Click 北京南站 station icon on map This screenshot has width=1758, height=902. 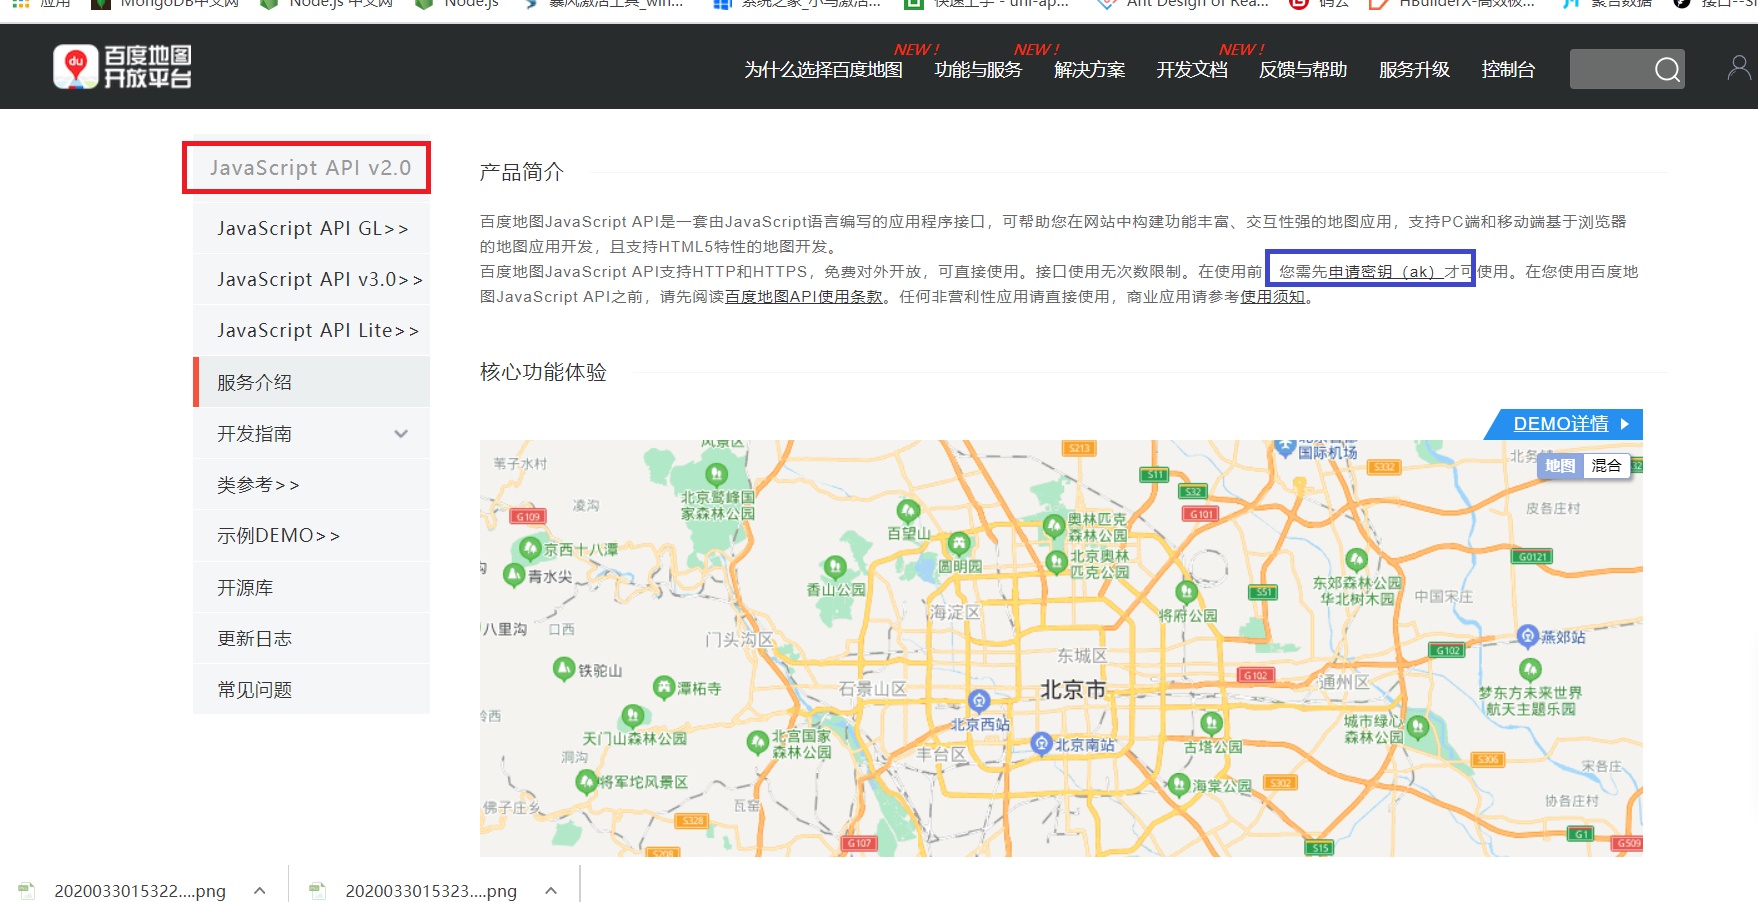click(x=1041, y=743)
